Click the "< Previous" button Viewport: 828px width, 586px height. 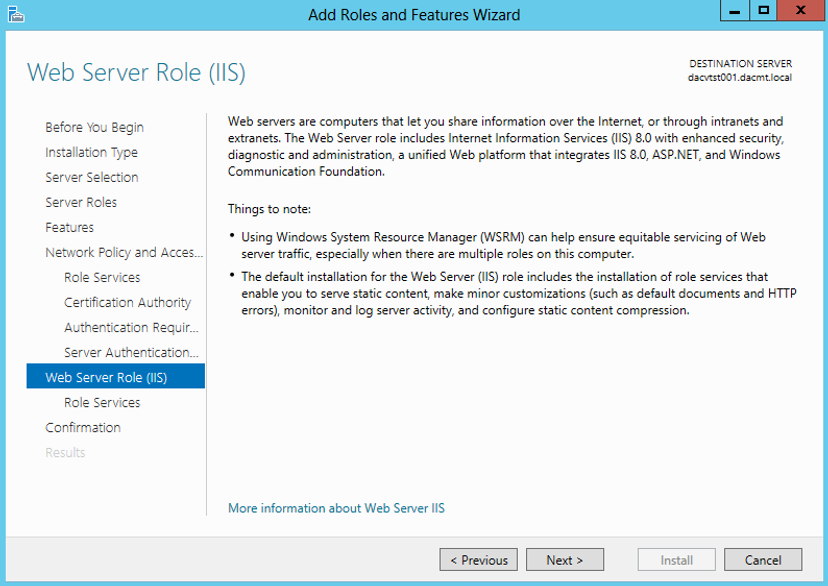(x=478, y=559)
